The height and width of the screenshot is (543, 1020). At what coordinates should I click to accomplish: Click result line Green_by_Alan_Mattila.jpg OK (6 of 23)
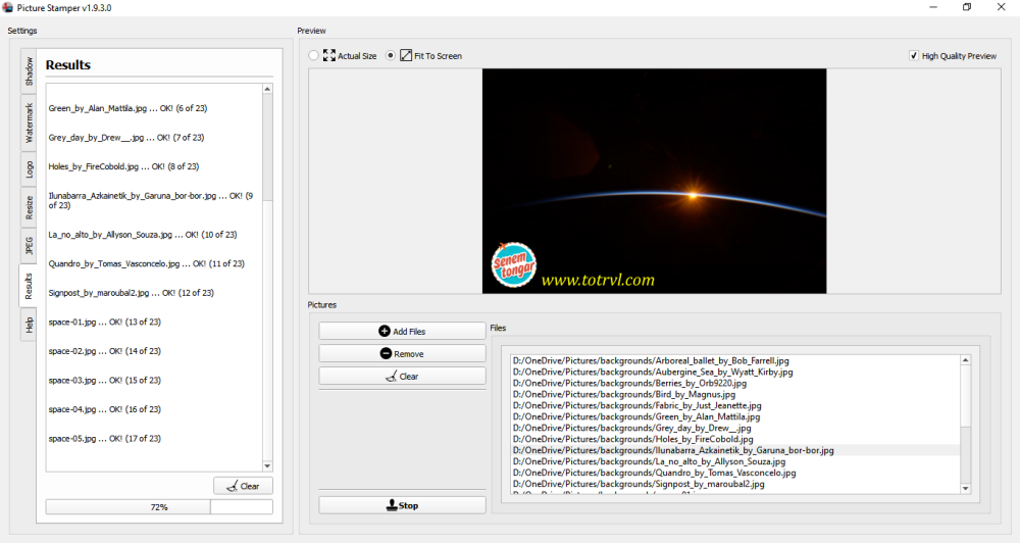point(128,108)
